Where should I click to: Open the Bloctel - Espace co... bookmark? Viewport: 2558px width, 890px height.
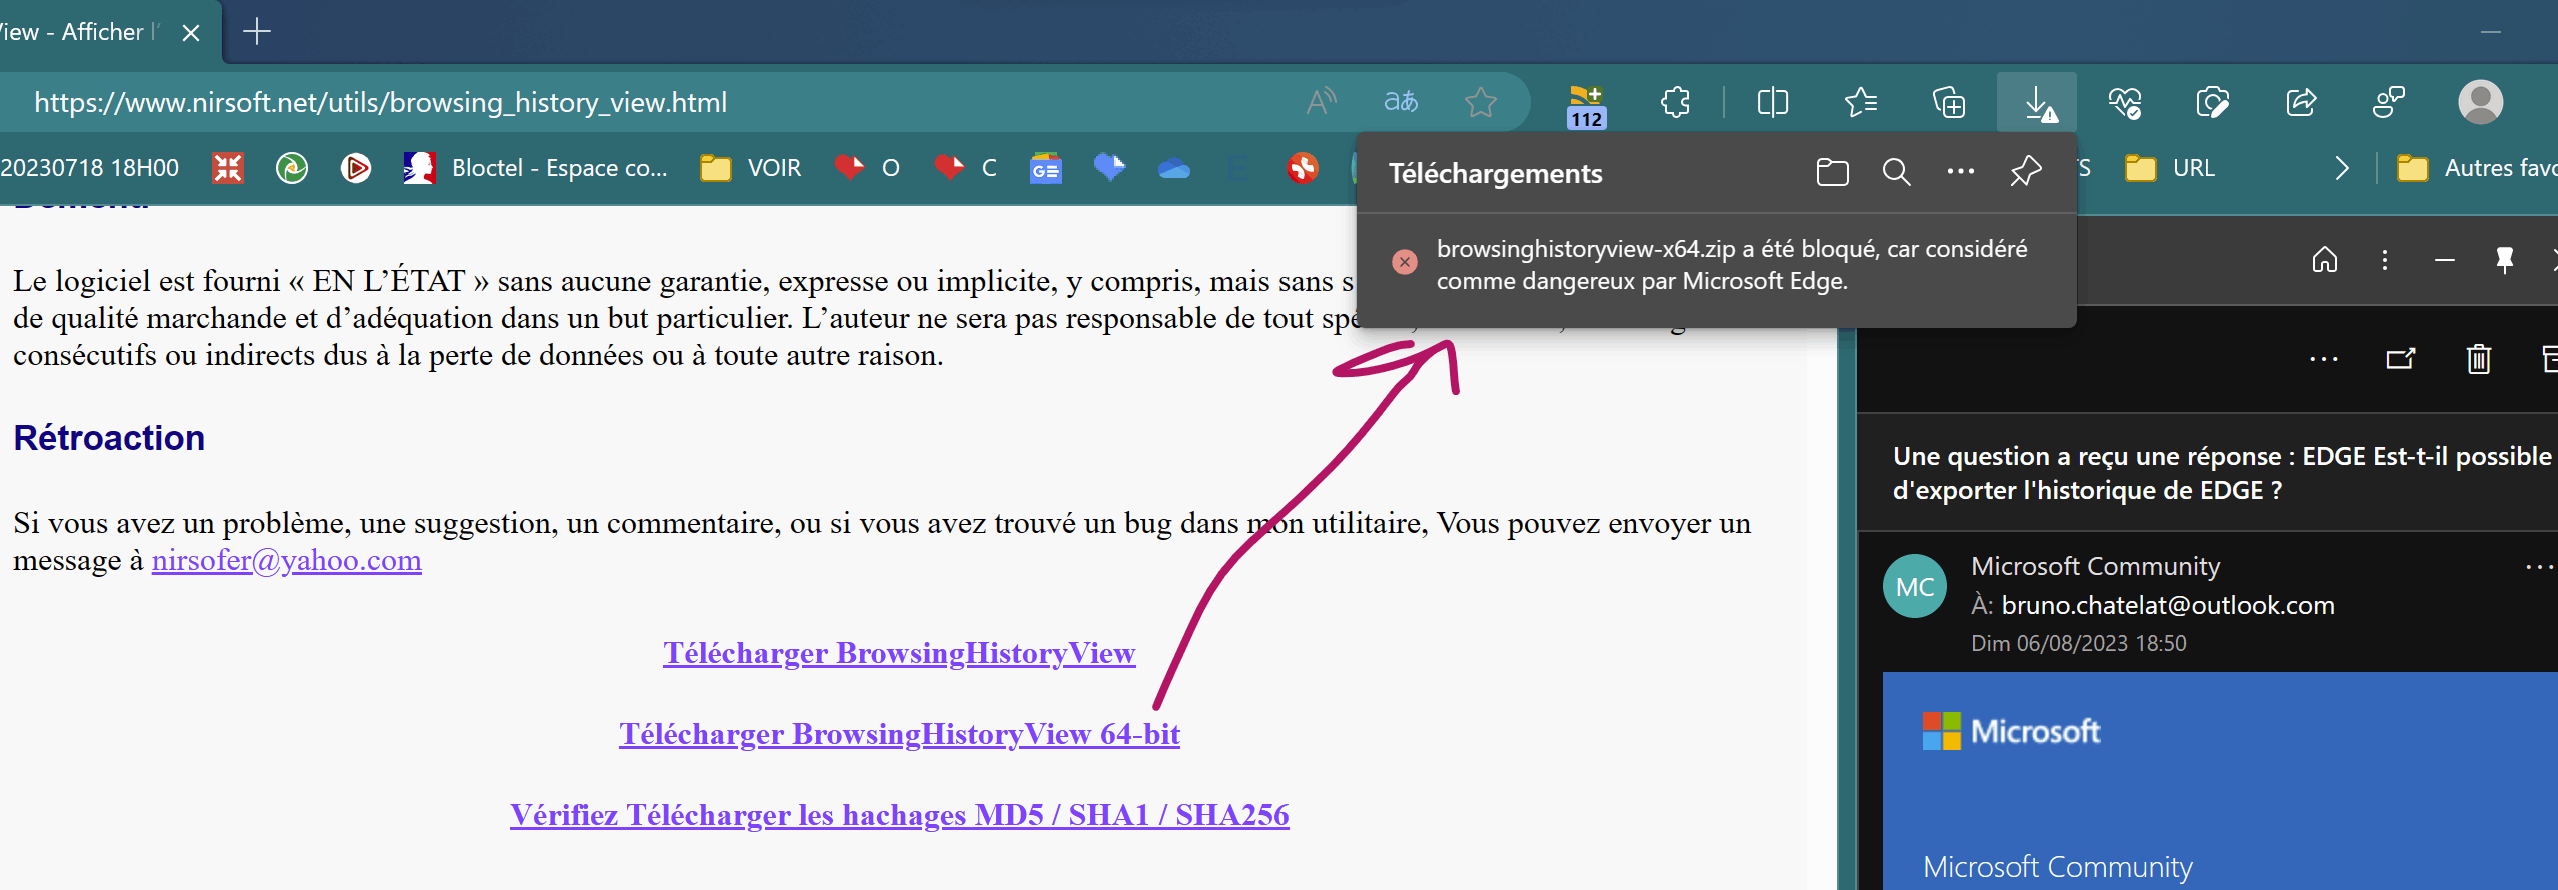(535, 168)
